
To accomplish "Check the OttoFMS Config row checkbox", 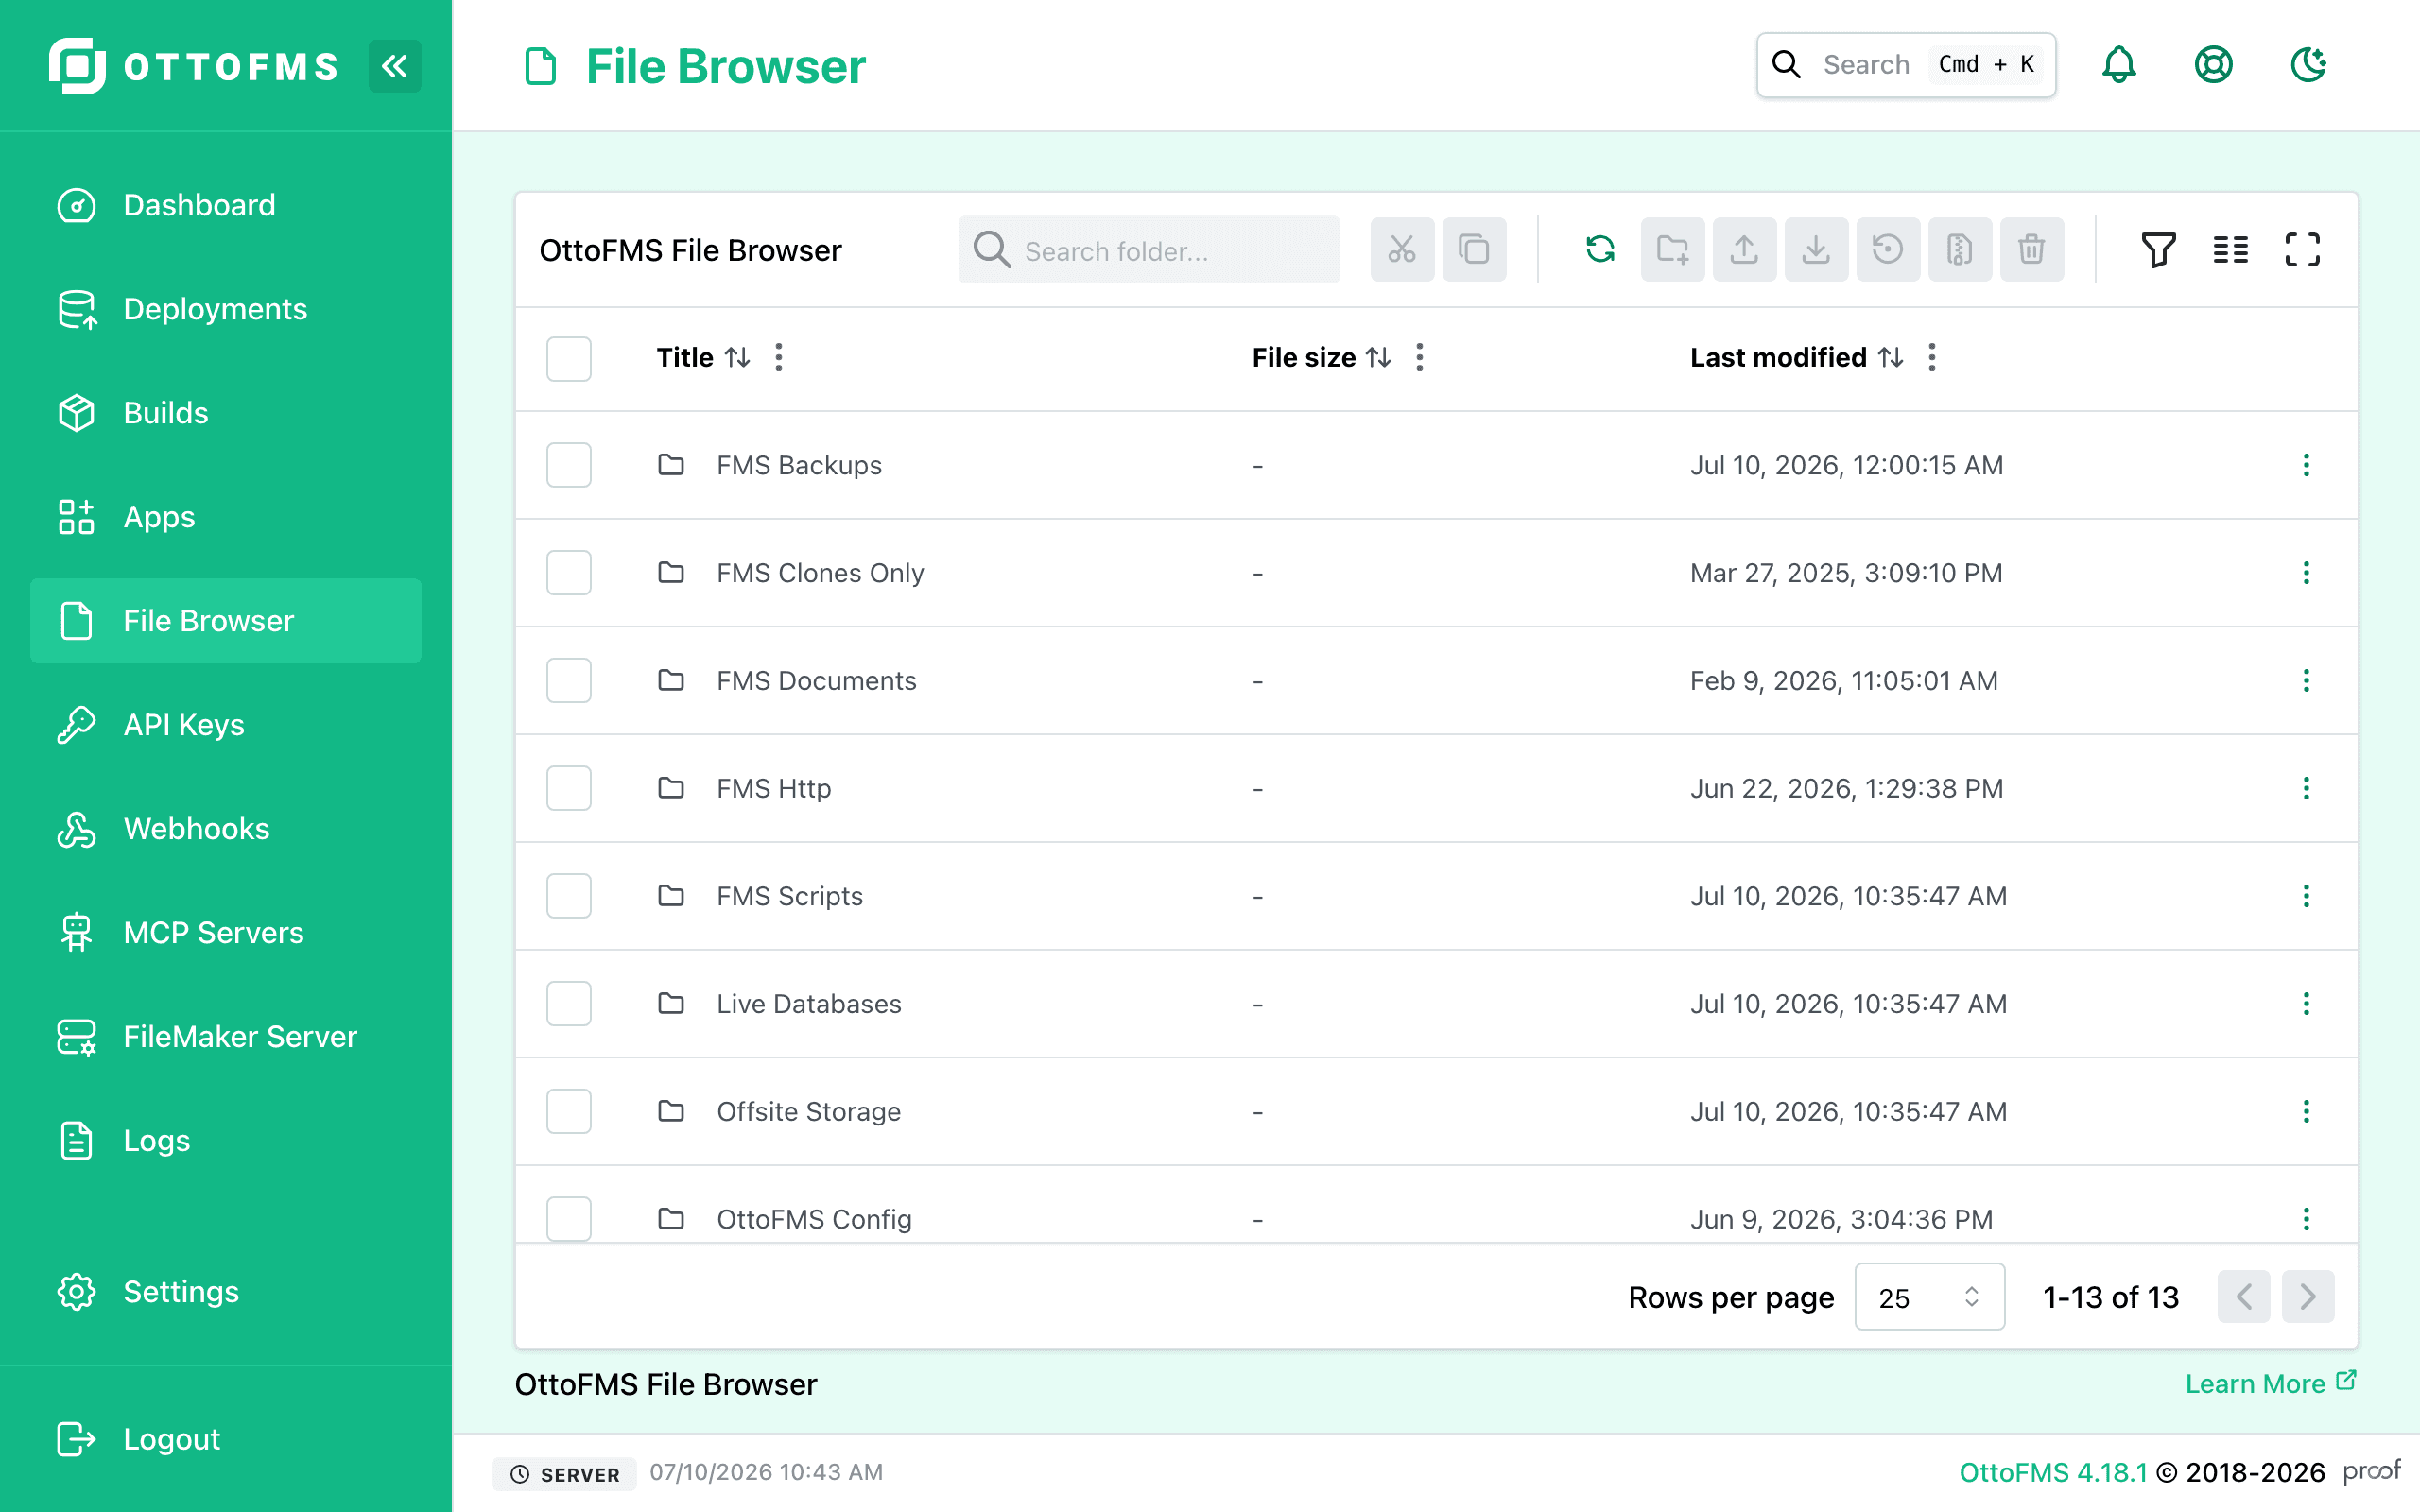I will coord(569,1219).
